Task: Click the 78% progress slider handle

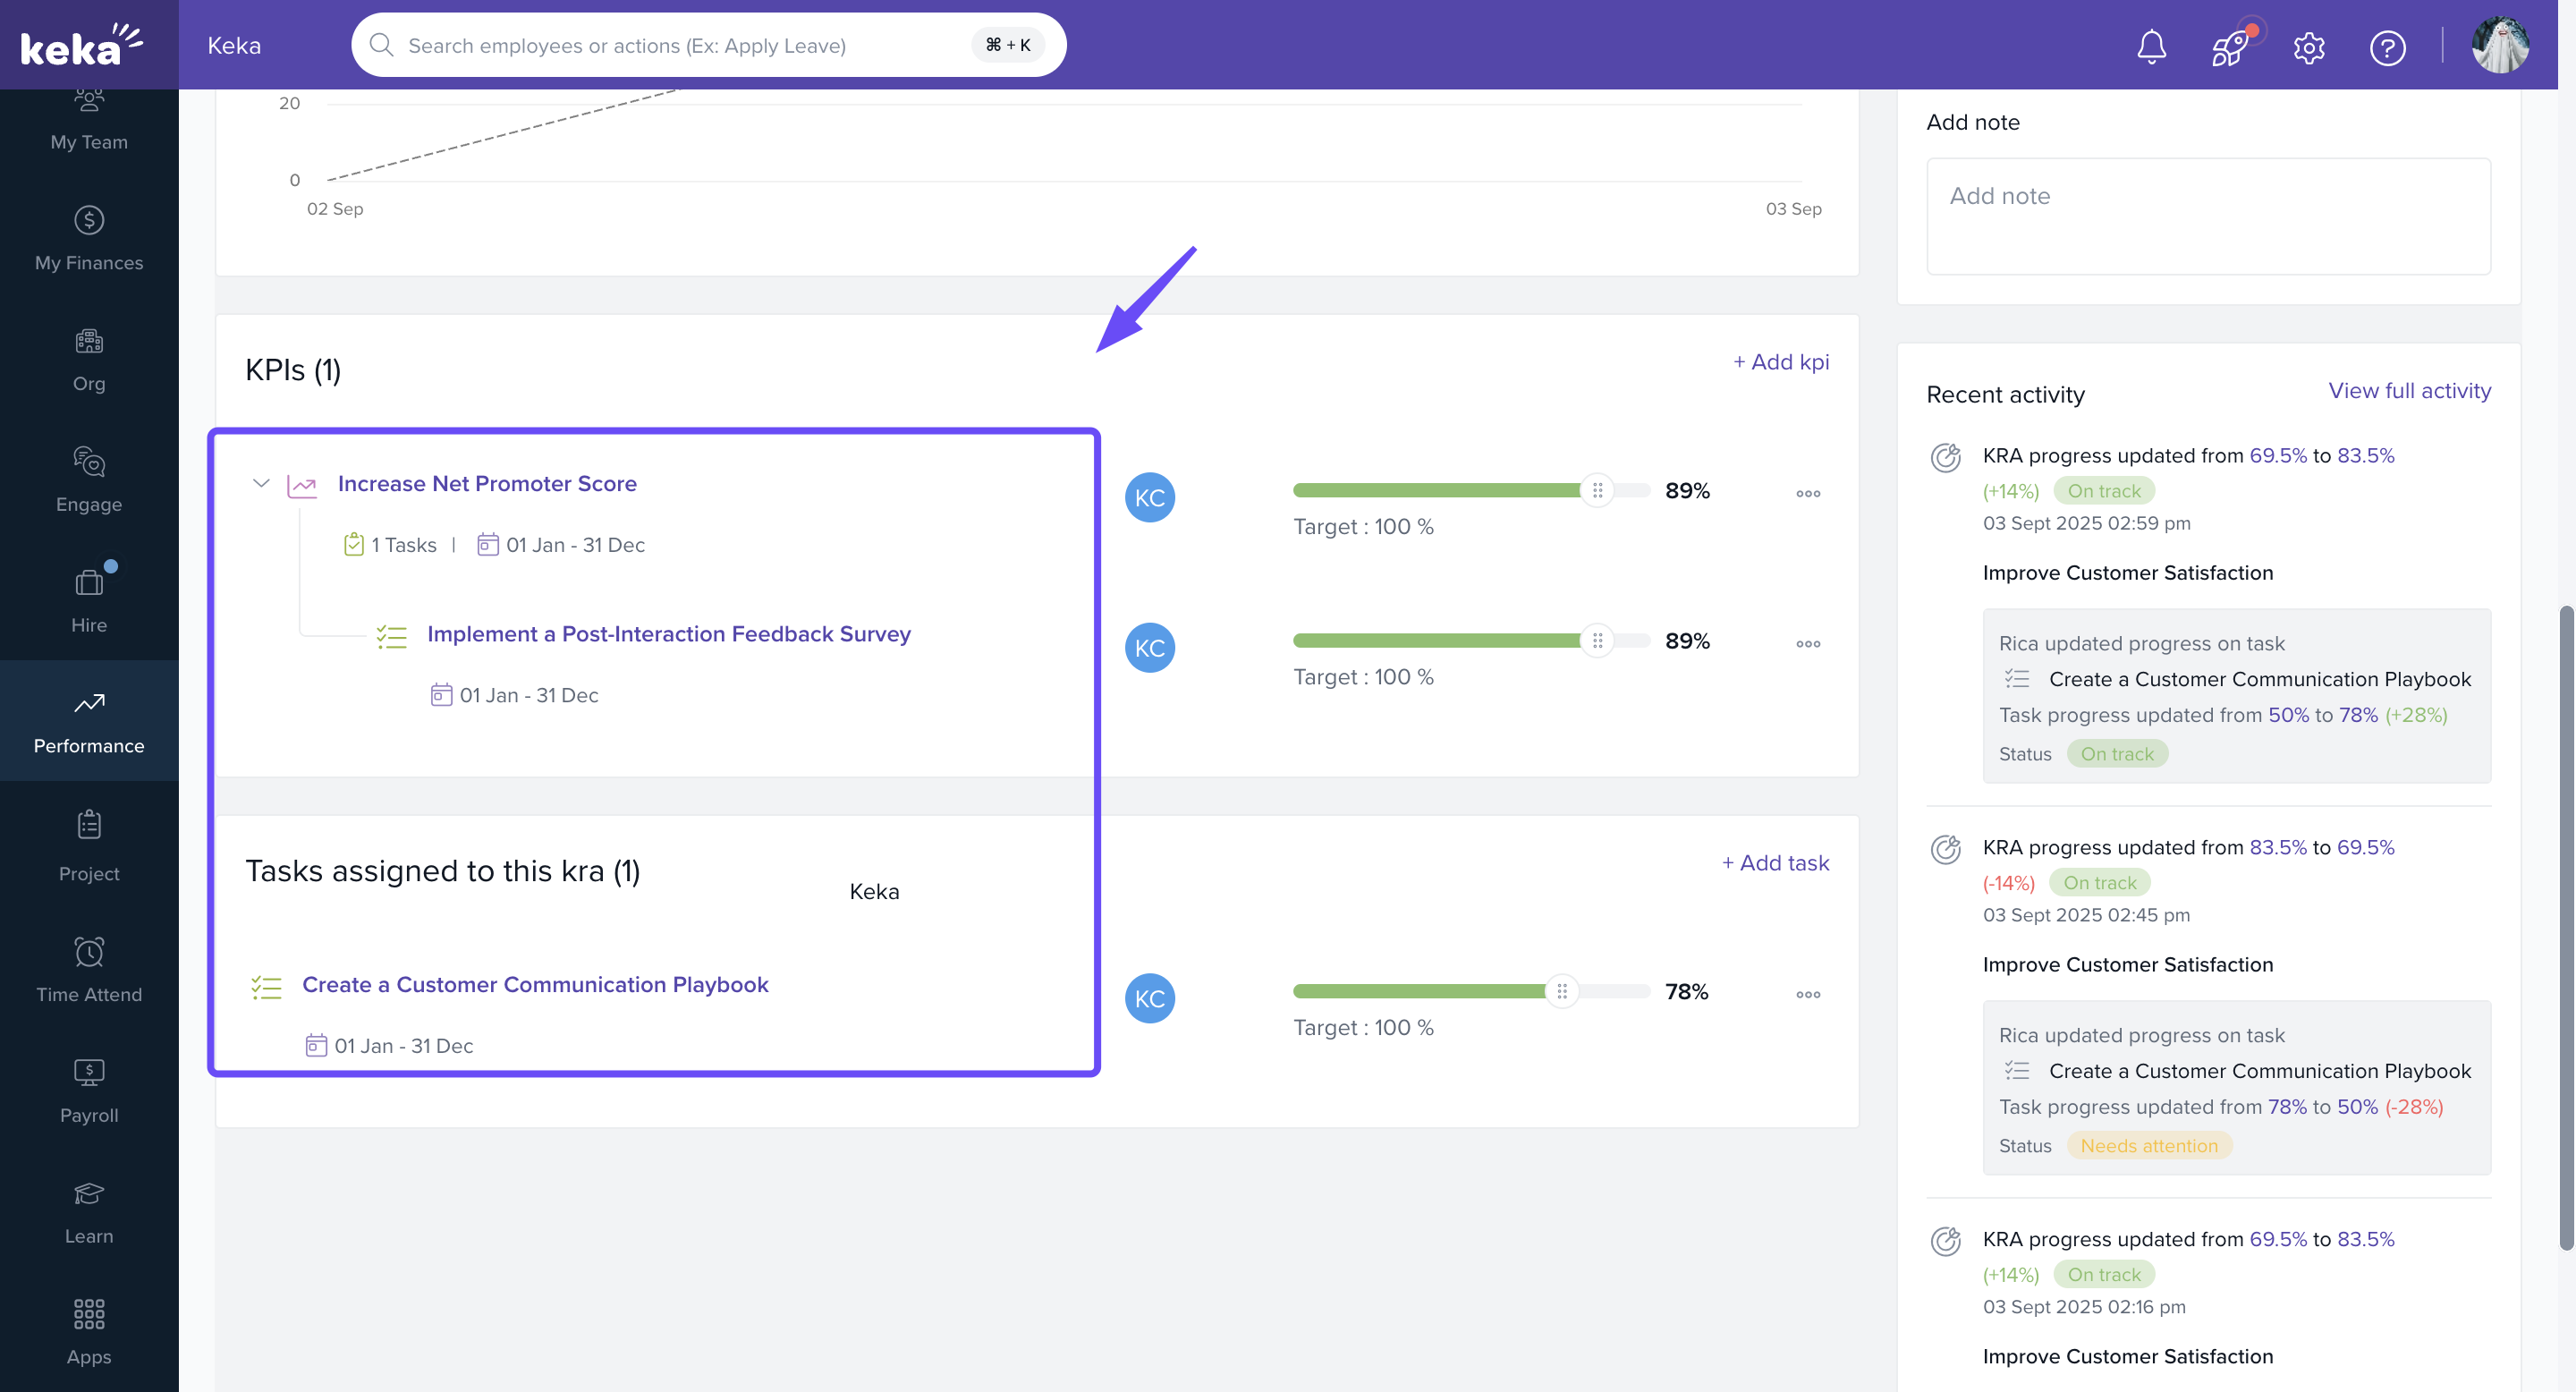Action: [1561, 991]
